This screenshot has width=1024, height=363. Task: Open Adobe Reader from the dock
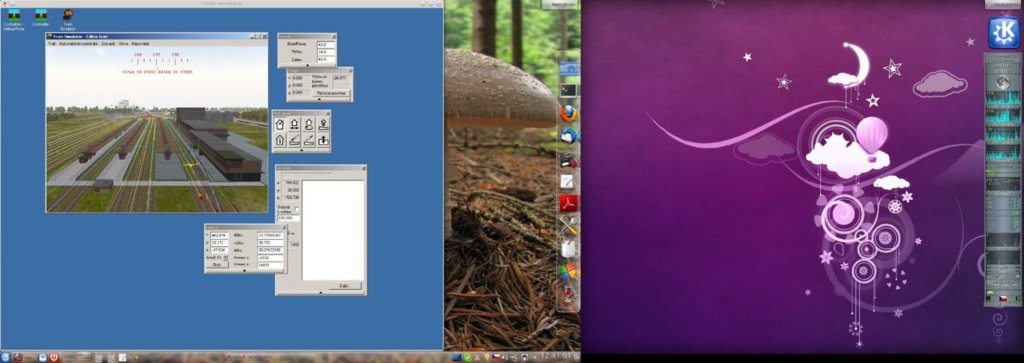click(x=569, y=204)
